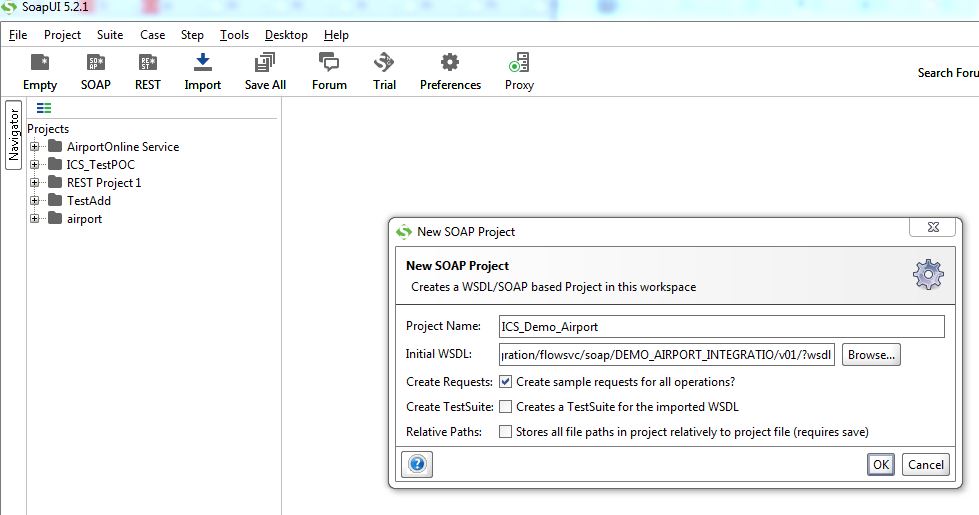Click the Search Forum field
The width and height of the screenshot is (979, 515).
point(948,72)
